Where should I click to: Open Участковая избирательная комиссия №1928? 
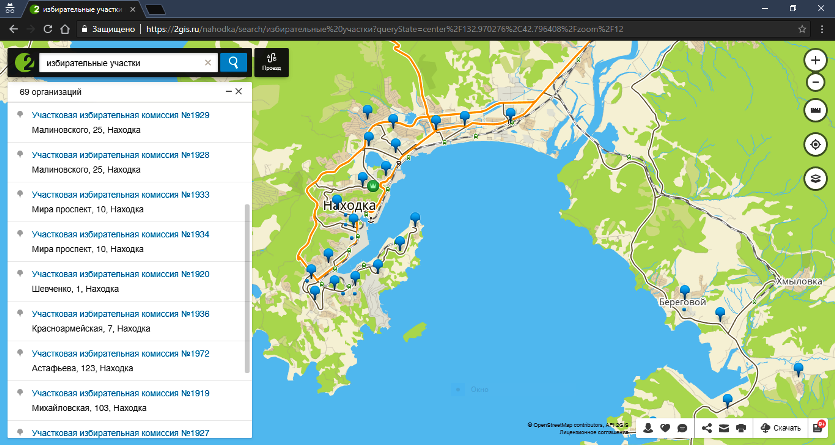pos(120,155)
